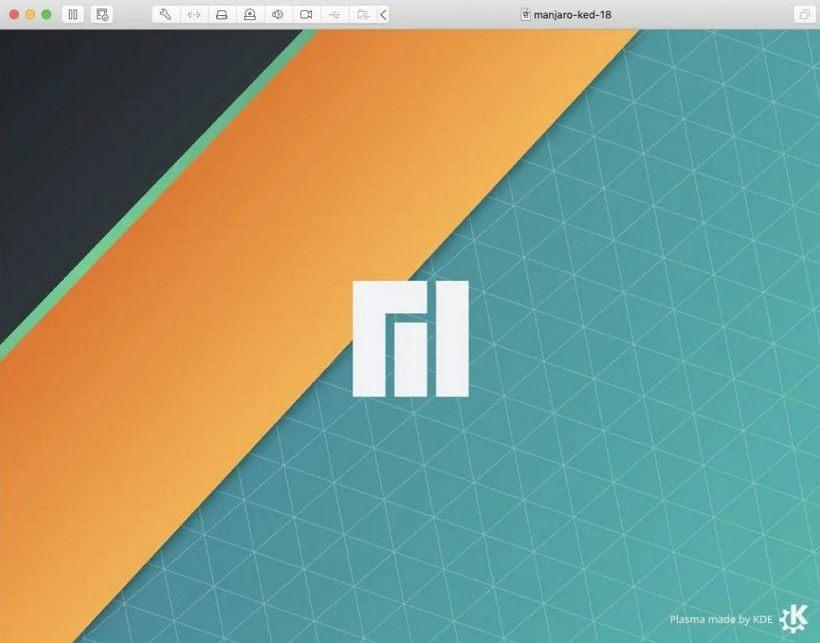The height and width of the screenshot is (643, 820).
Task: Click the yellow minimize window button
Action: tap(30, 15)
